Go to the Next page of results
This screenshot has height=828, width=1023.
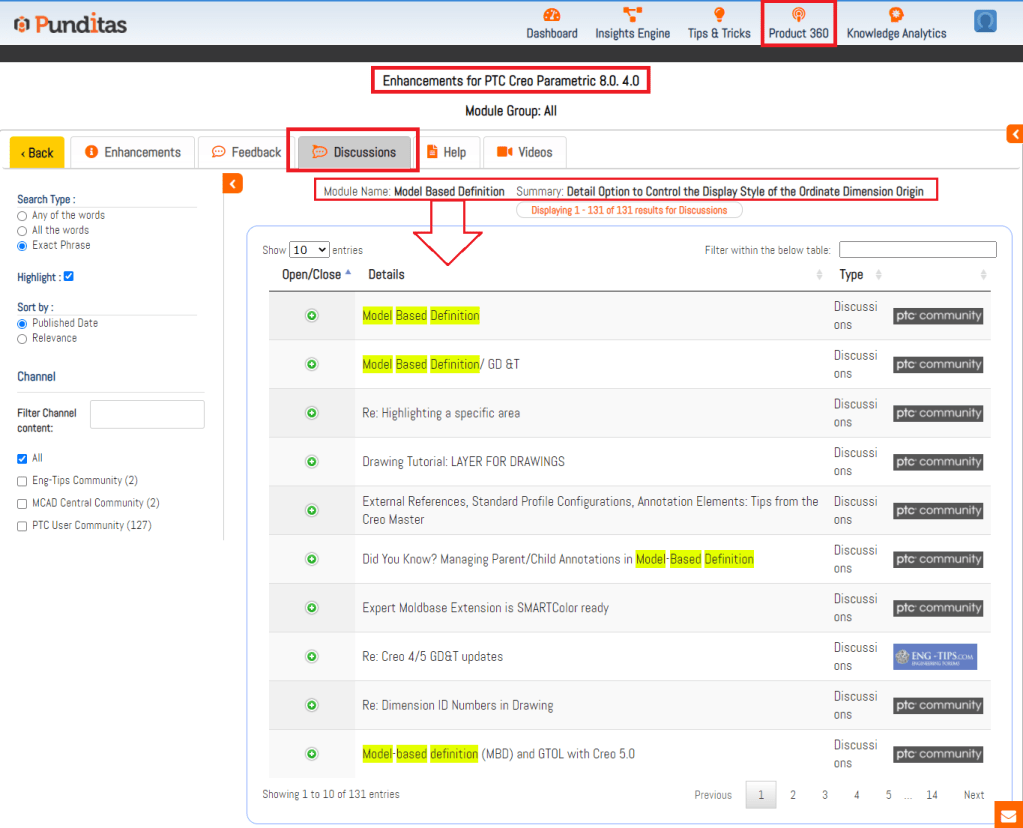(x=973, y=795)
